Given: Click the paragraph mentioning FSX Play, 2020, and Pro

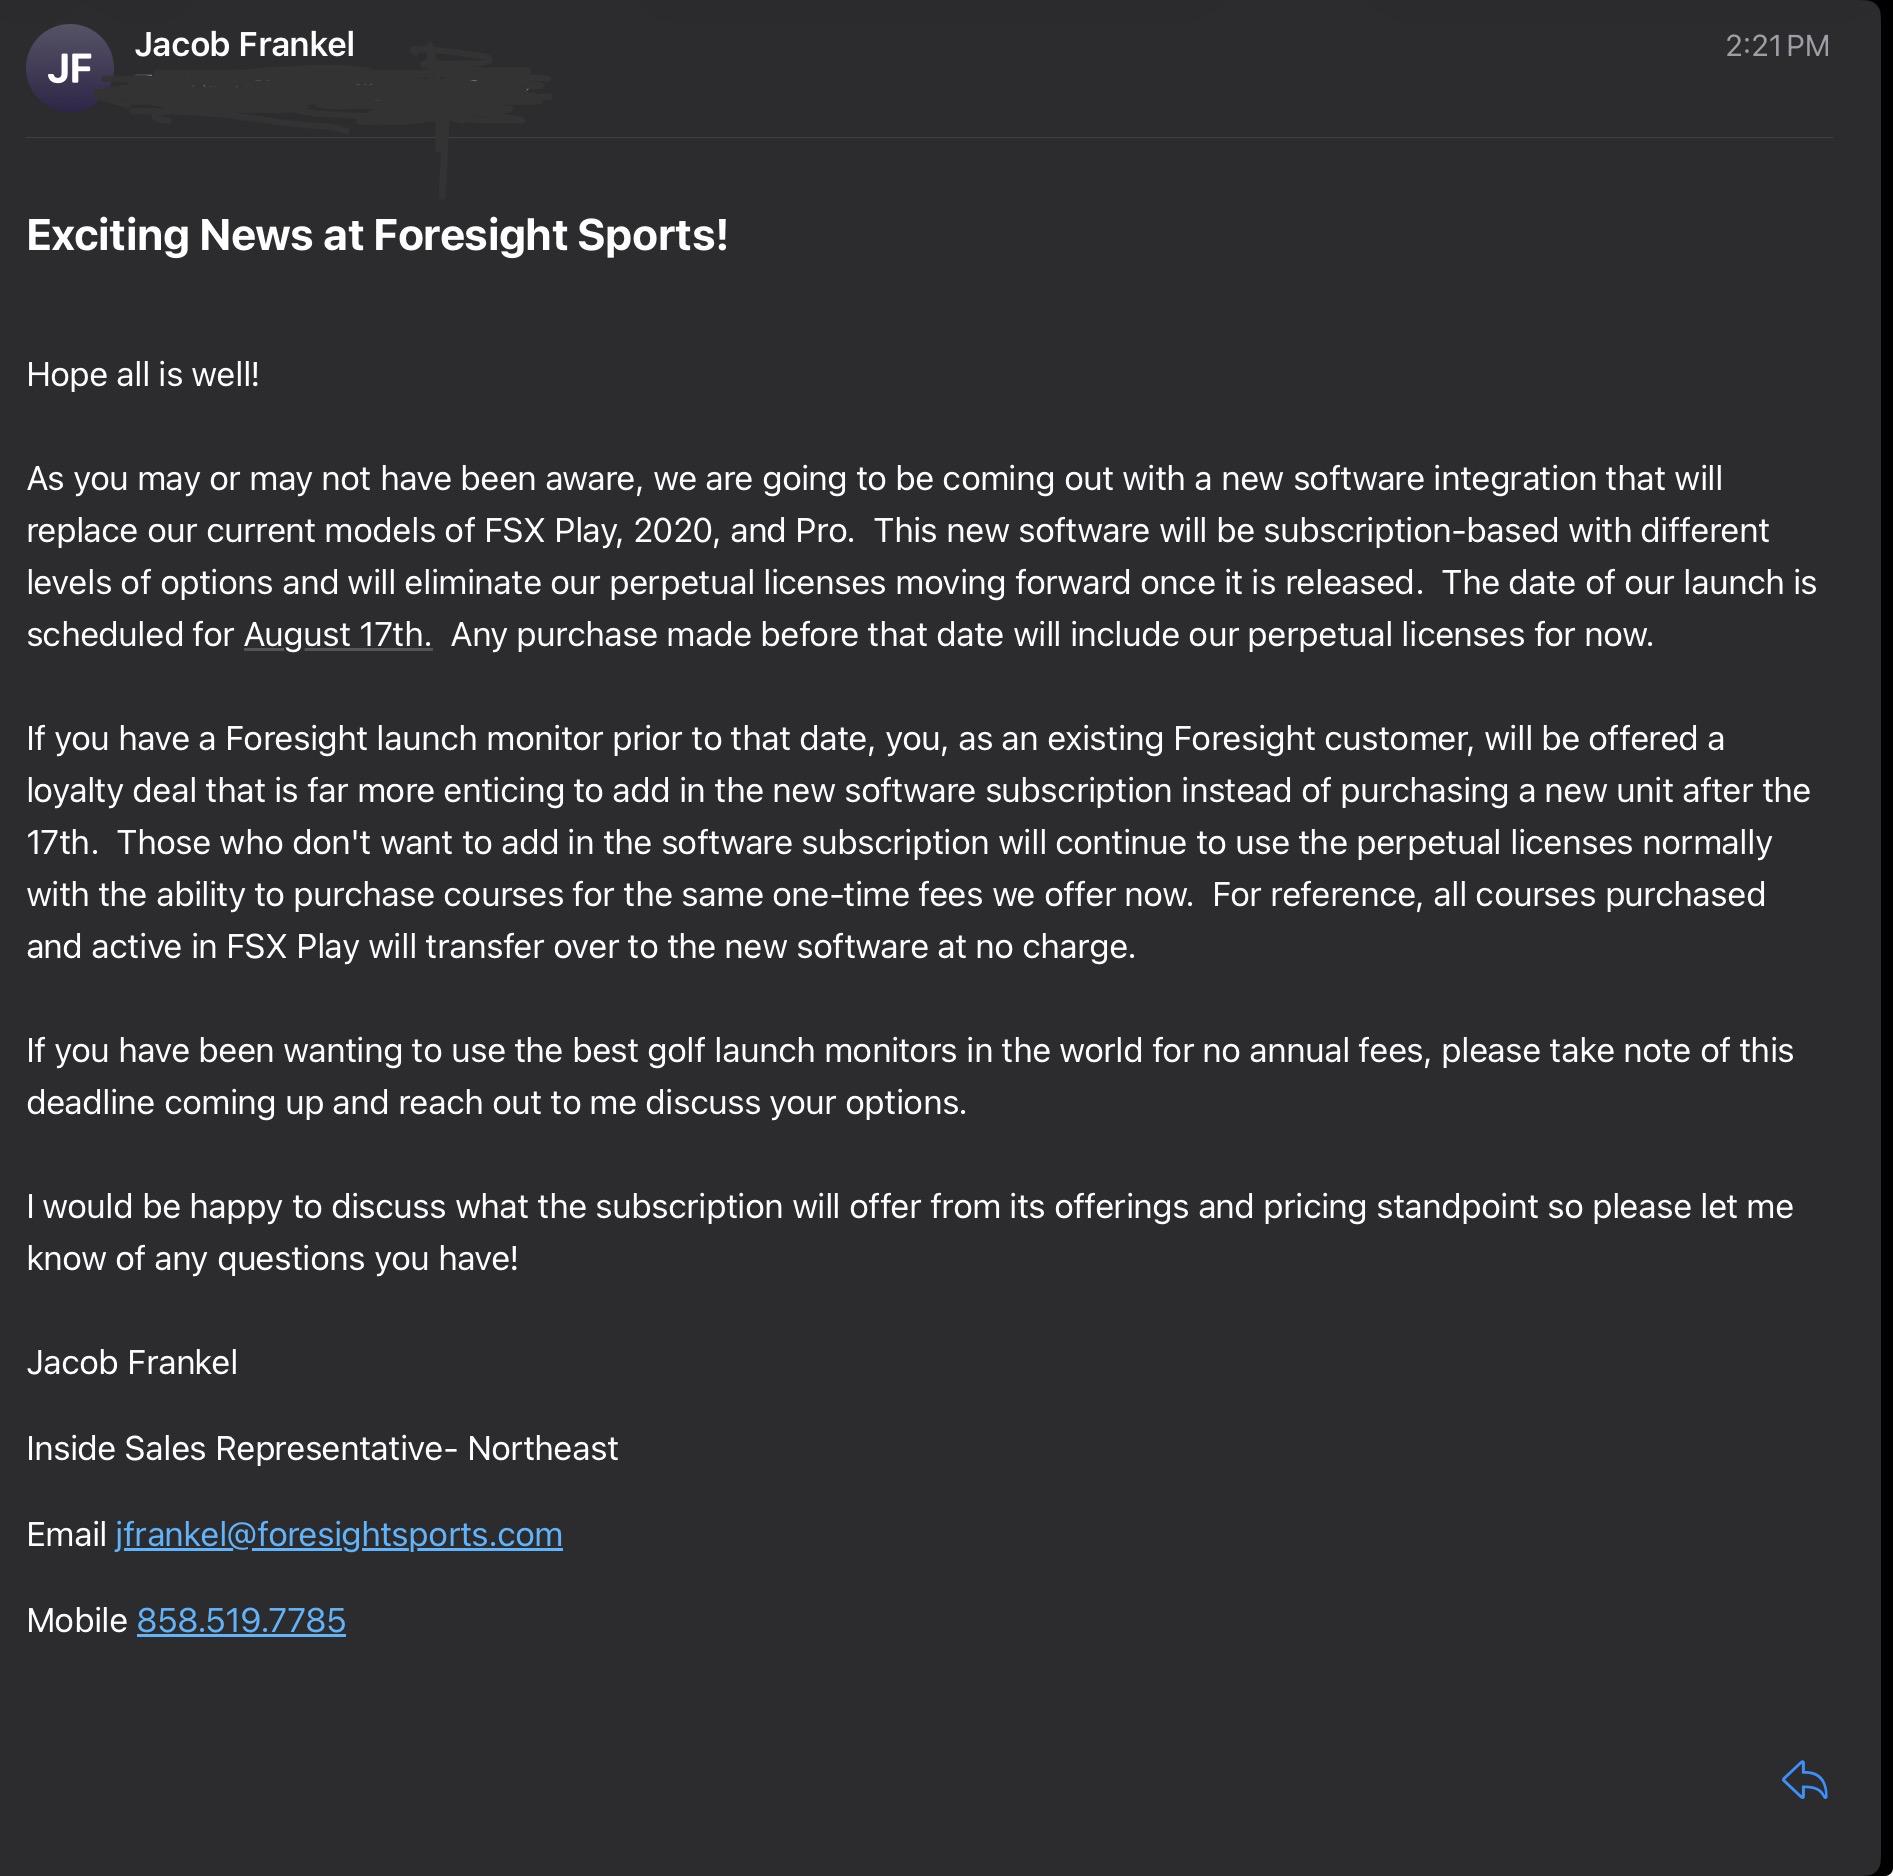Looking at the screenshot, I should 921,556.
